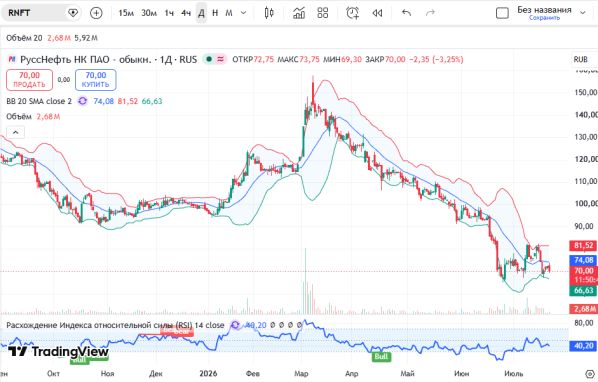Open chart settings gear at bottom right

coord(590,374)
